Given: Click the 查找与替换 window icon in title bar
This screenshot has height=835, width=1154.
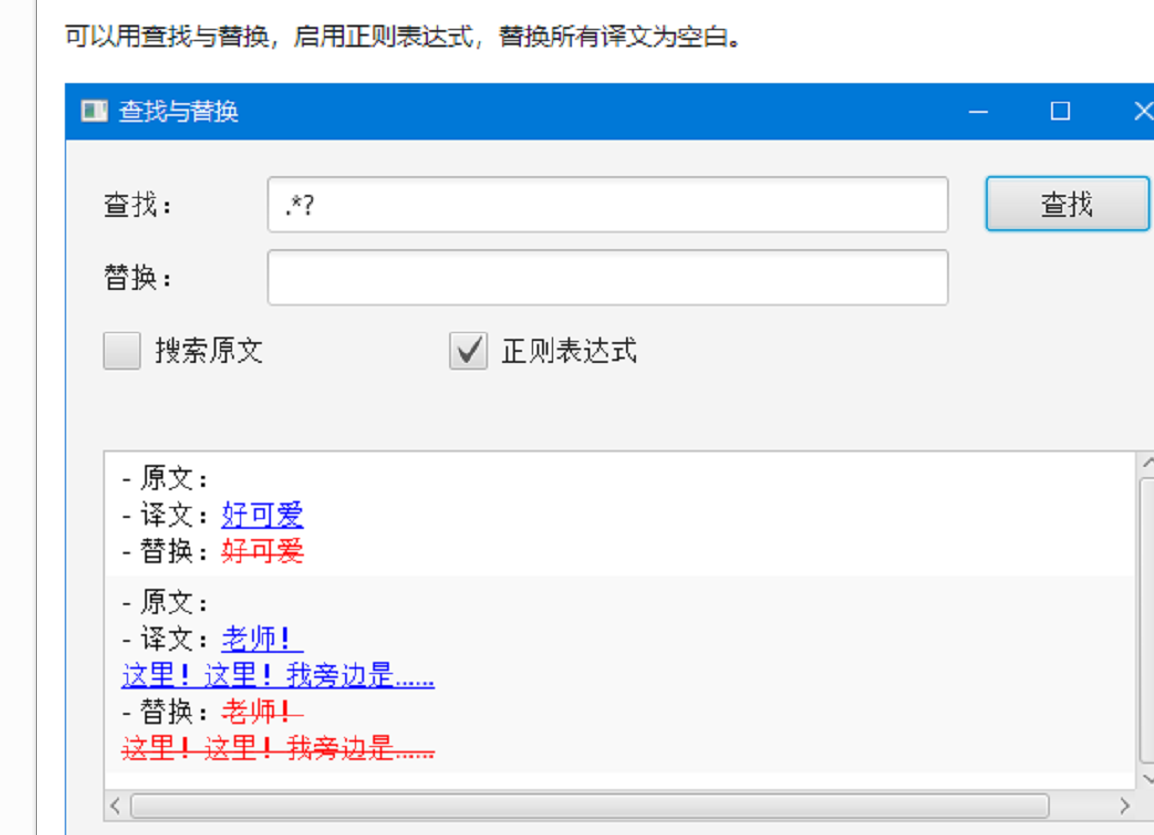Looking at the screenshot, I should 95,110.
